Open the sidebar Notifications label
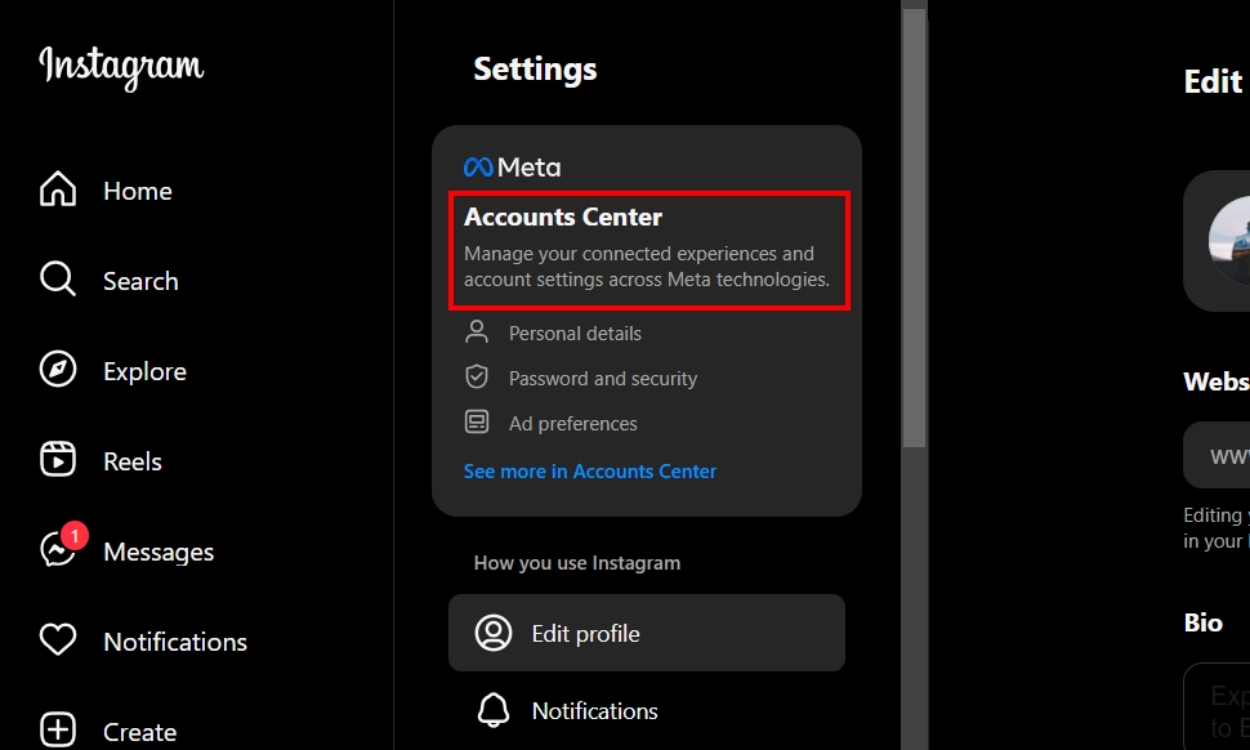Viewport: 1250px width, 750px height. pos(176,641)
